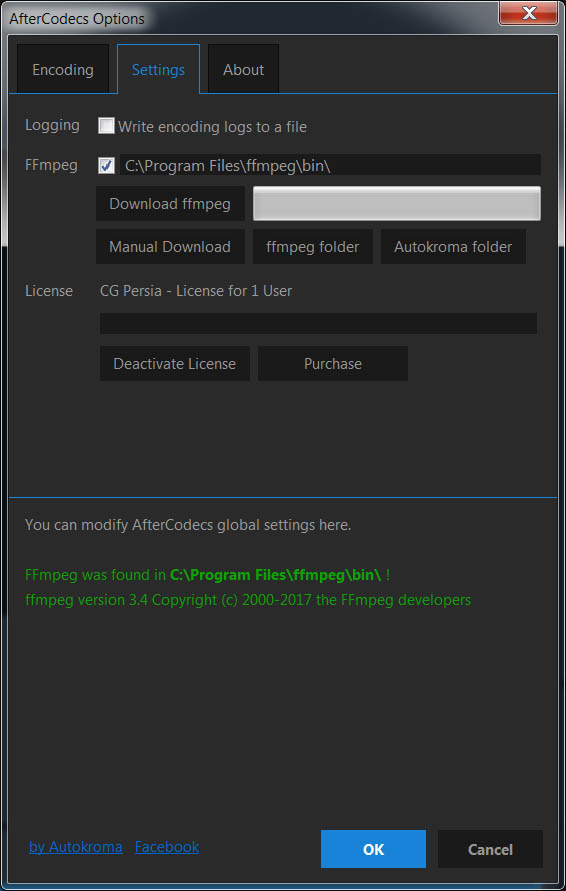Click the License label
This screenshot has width=566, height=891.
(49, 291)
